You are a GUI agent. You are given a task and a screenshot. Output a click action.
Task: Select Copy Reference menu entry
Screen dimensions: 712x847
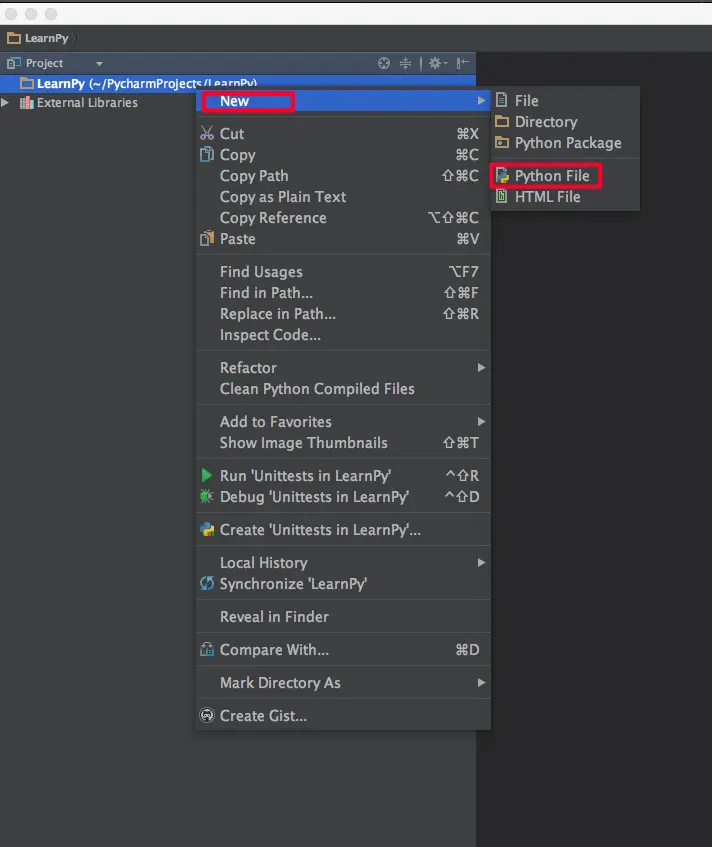[343, 218]
